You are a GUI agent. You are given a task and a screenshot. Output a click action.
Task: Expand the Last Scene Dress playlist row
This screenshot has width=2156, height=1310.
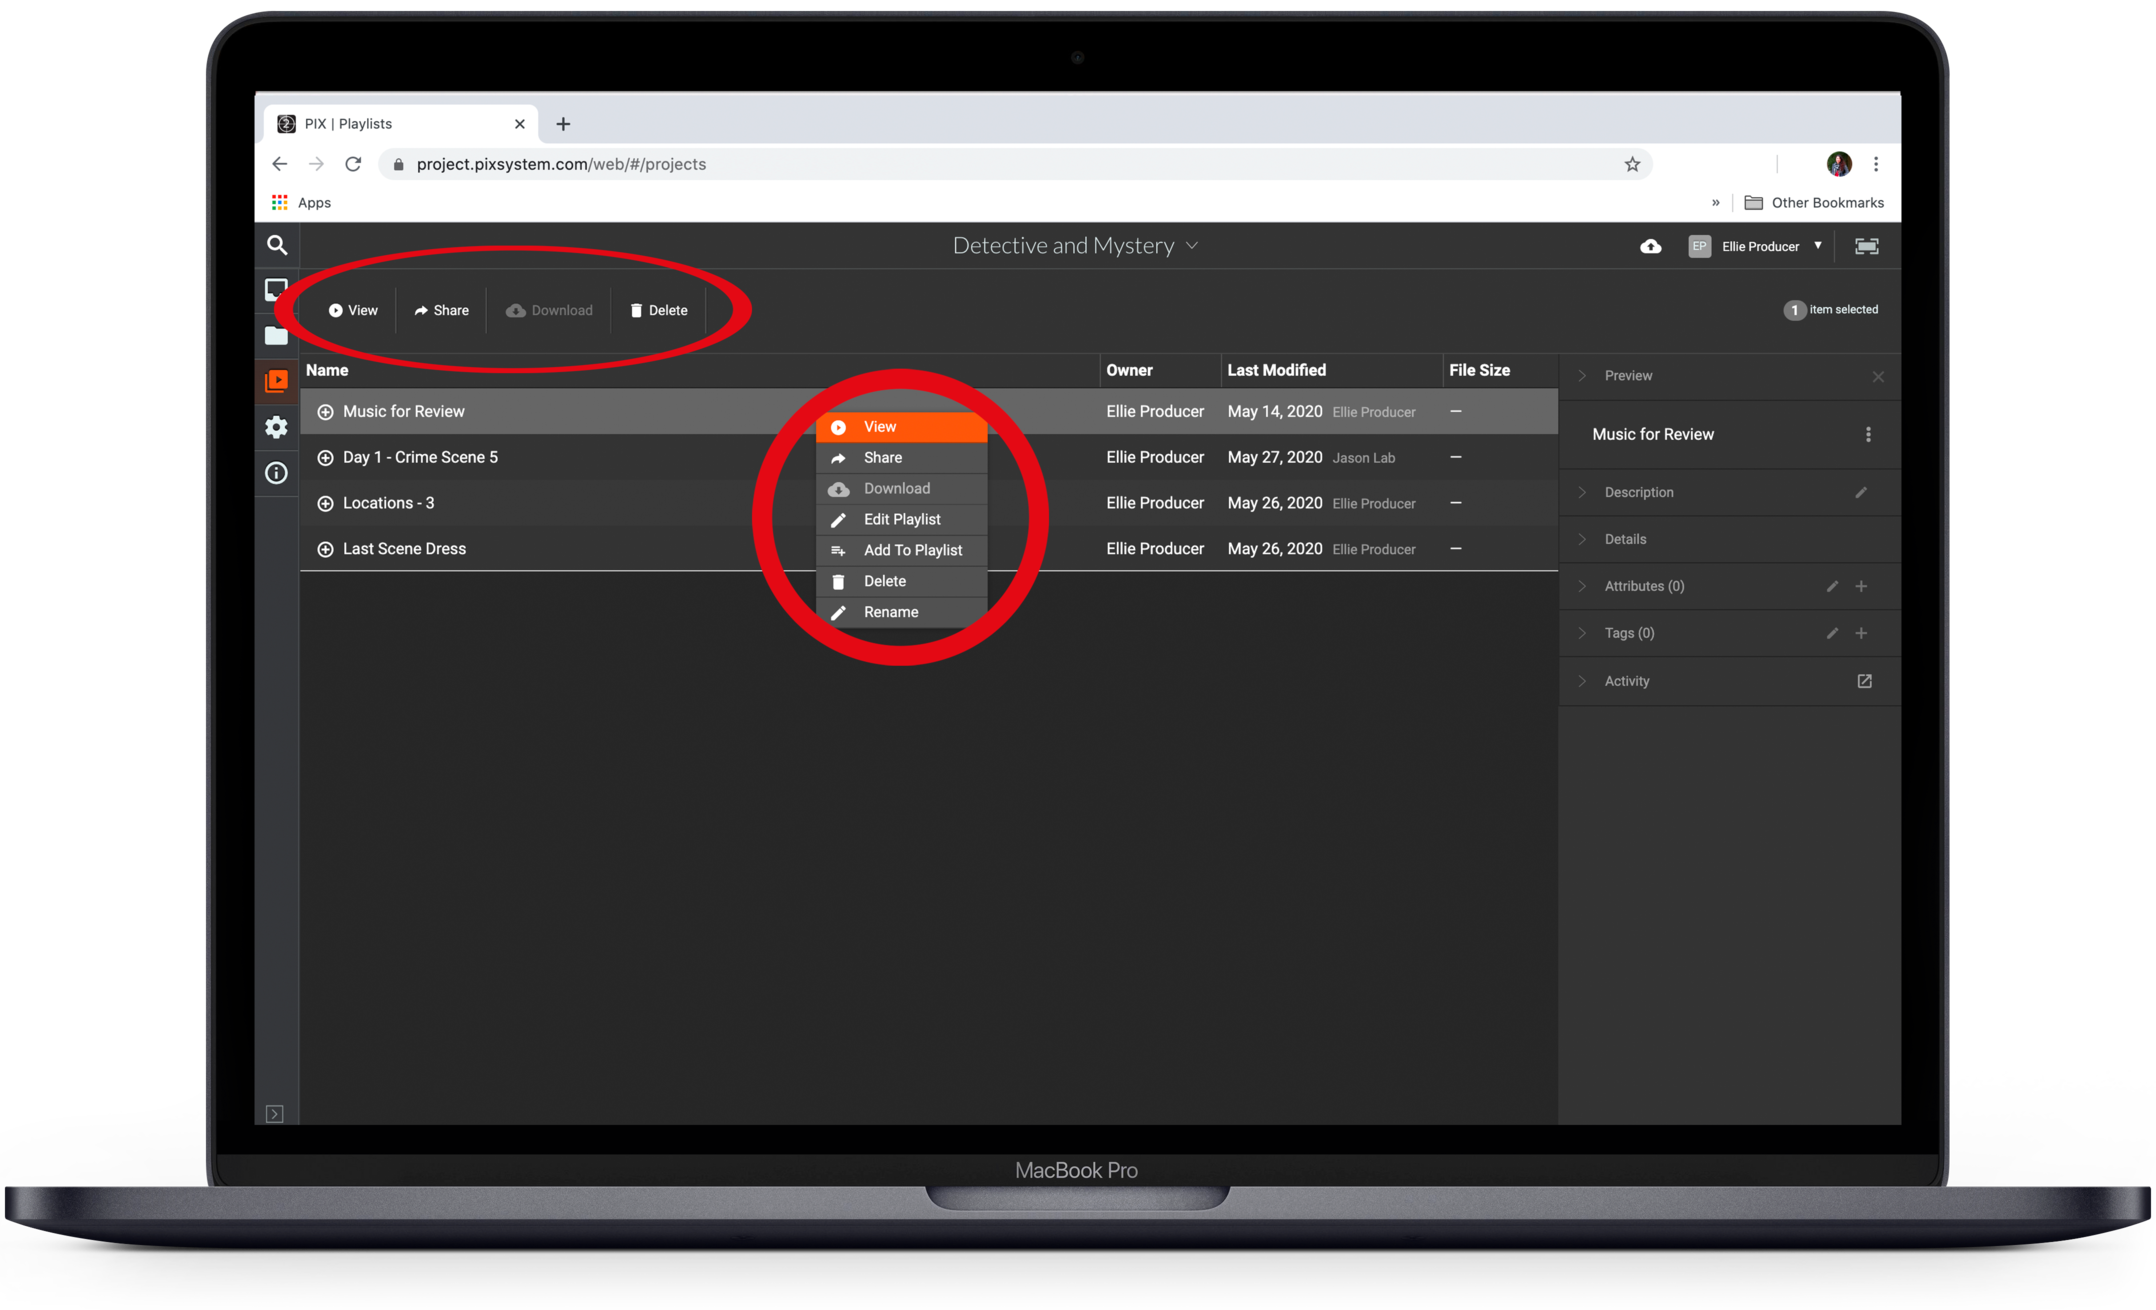point(325,549)
